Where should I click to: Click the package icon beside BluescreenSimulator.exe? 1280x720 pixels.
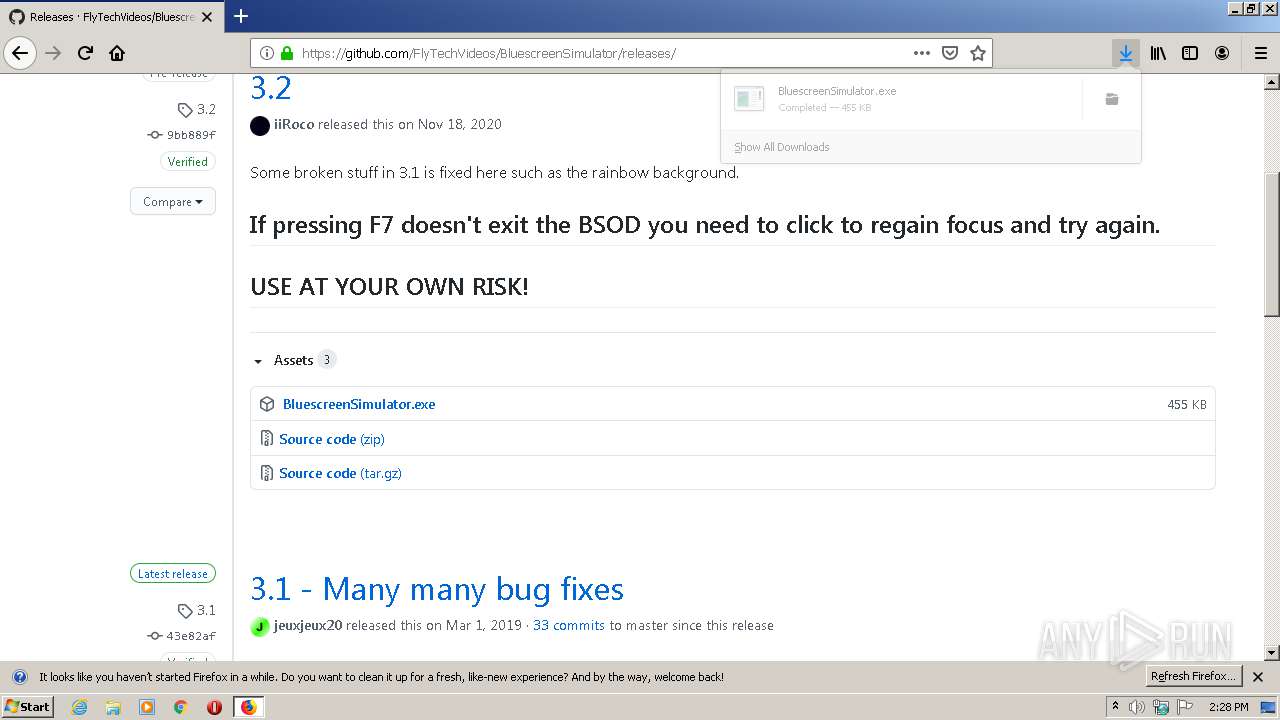tap(267, 404)
